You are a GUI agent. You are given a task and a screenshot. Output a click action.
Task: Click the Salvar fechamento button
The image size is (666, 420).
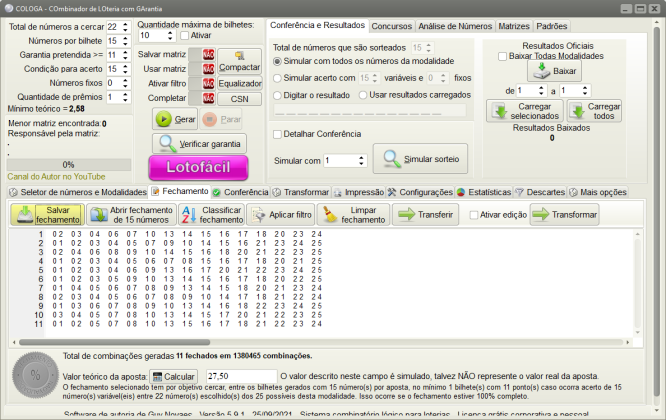(47, 213)
